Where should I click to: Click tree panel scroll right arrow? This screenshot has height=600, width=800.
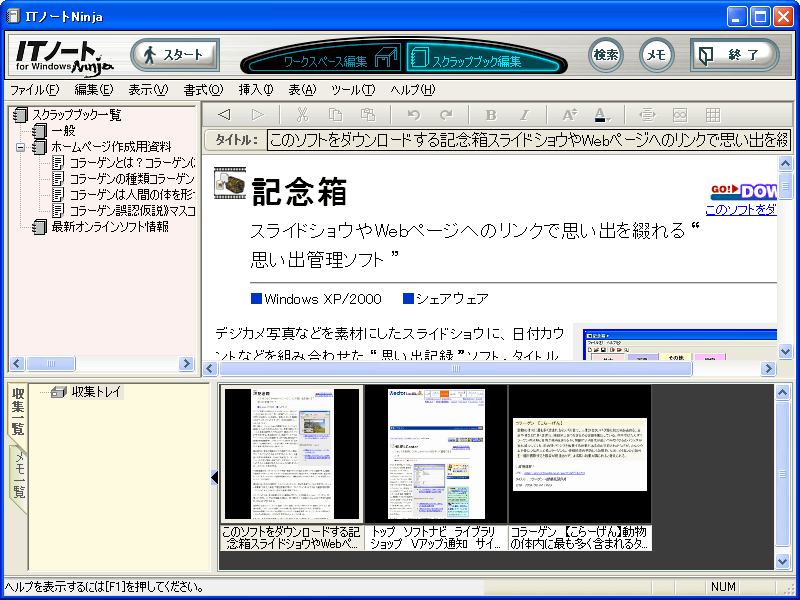[186, 363]
